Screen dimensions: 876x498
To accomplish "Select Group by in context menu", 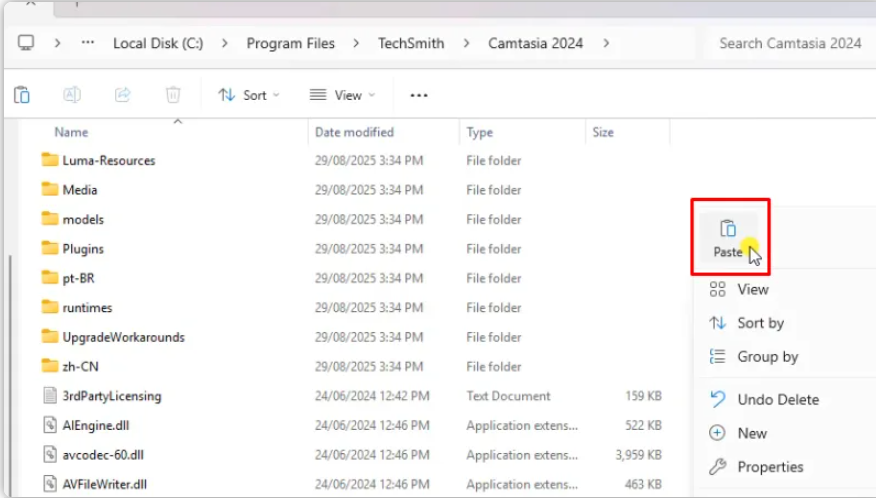I will (x=767, y=356).
